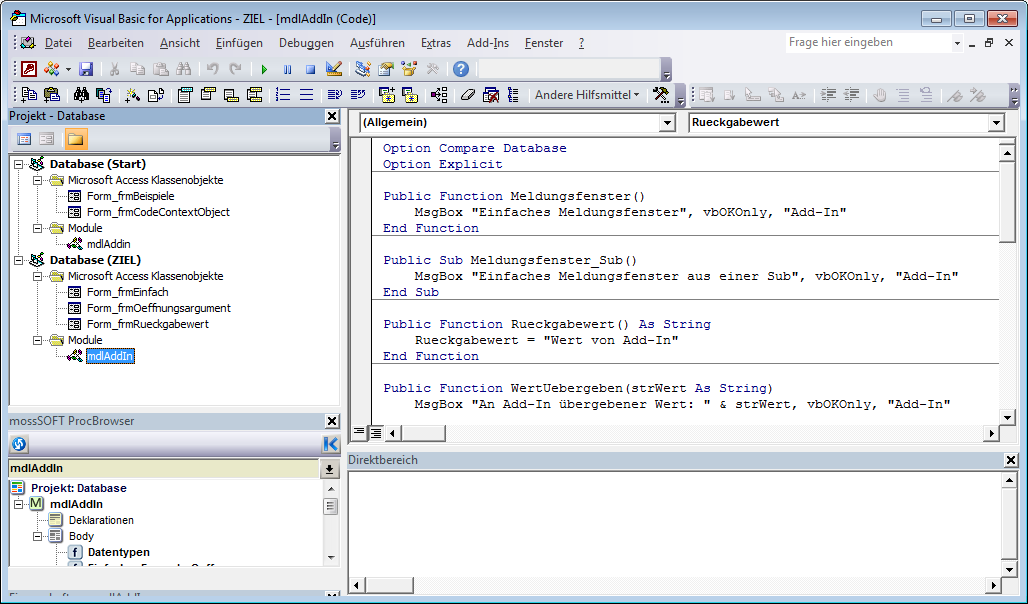The image size is (1028, 604).
Task: Click the blue Help question mark icon
Action: coord(460,69)
